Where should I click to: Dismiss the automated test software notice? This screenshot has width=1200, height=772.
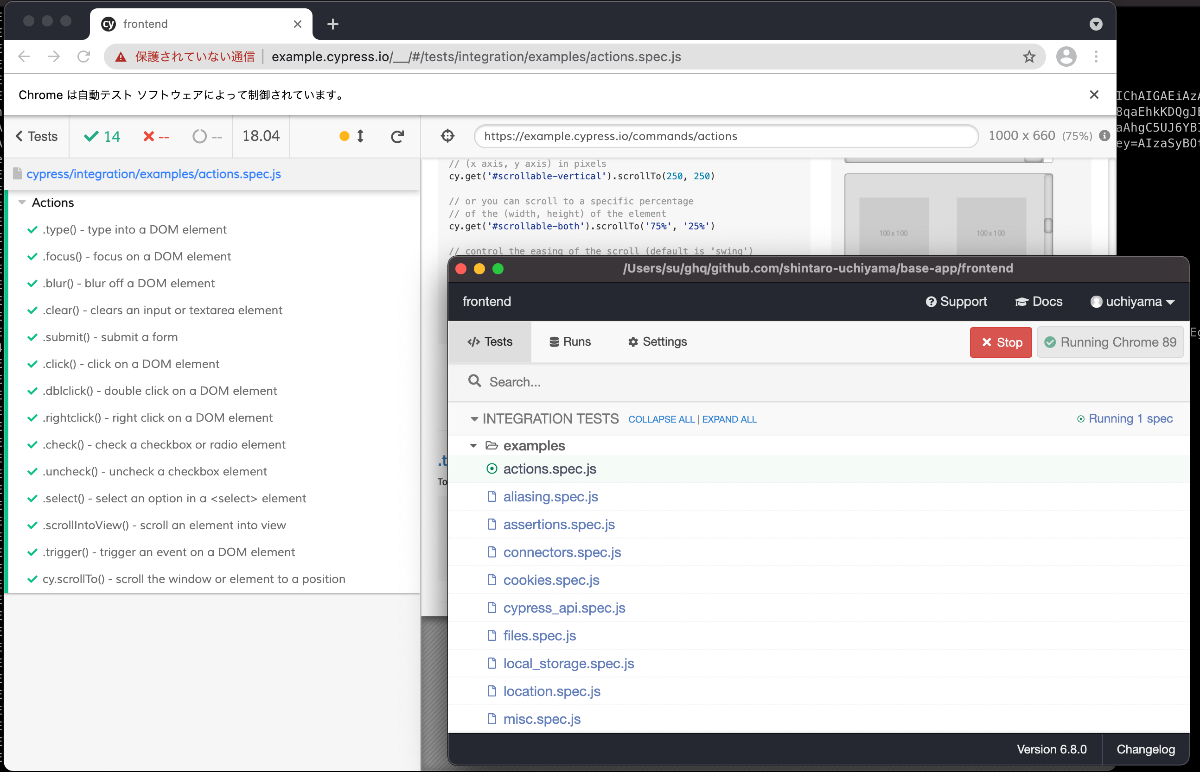(x=1094, y=95)
